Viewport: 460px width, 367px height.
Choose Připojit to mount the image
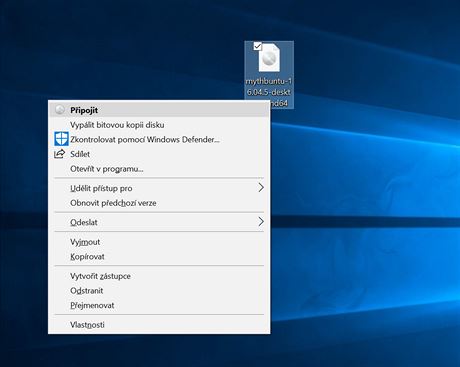coord(159,110)
